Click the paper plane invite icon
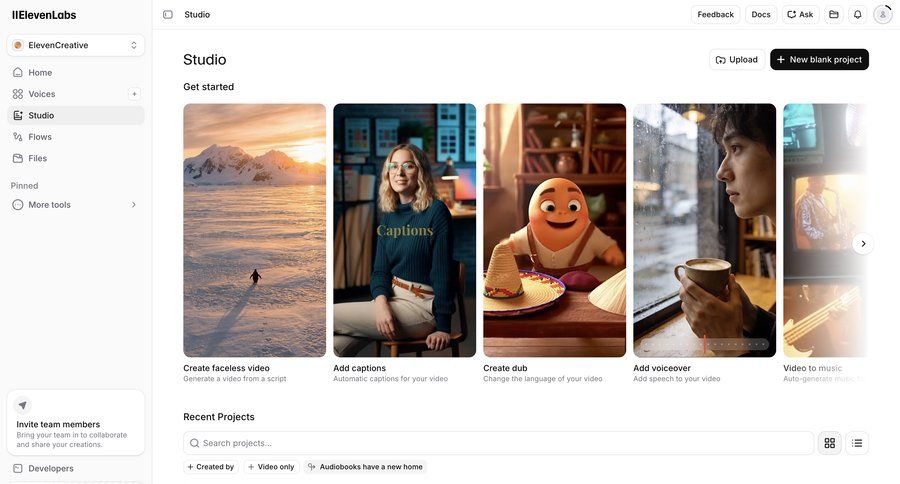The width and height of the screenshot is (900, 484). 22,405
